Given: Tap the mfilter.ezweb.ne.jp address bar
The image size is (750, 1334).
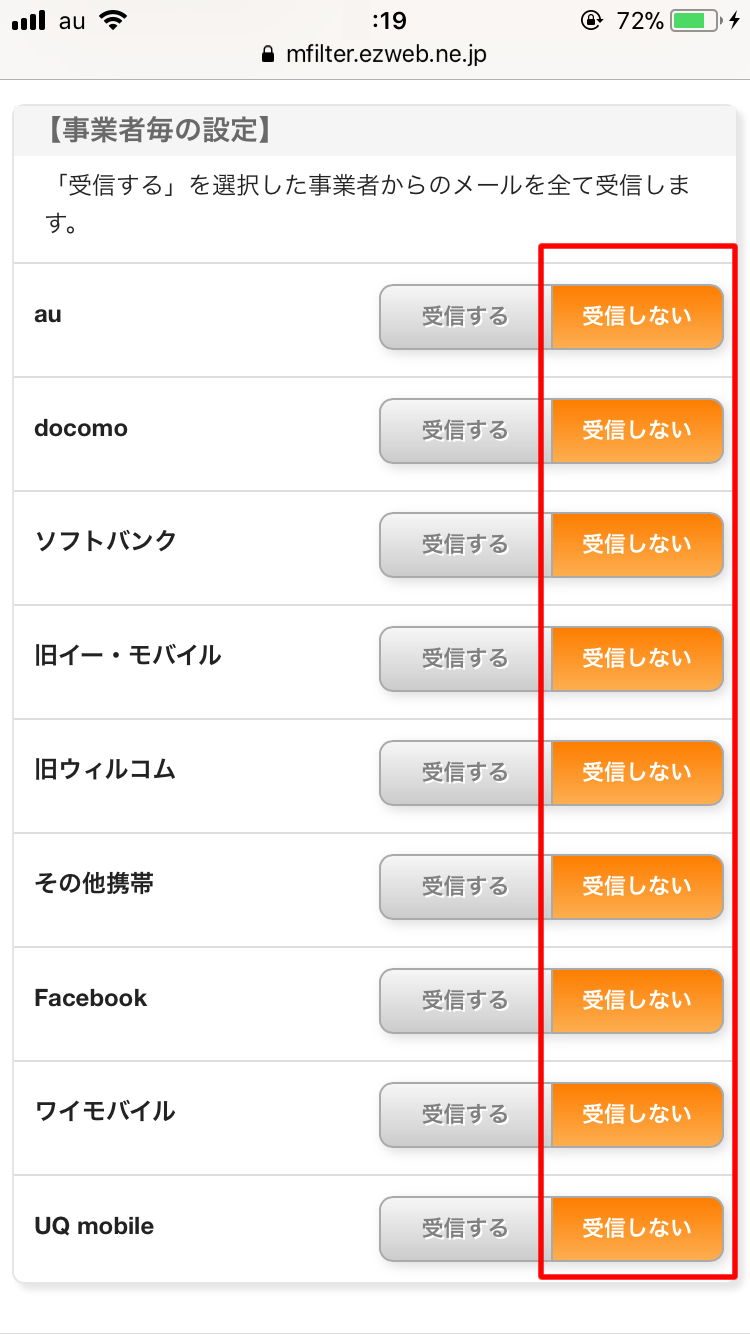Looking at the screenshot, I should tap(385, 54).
